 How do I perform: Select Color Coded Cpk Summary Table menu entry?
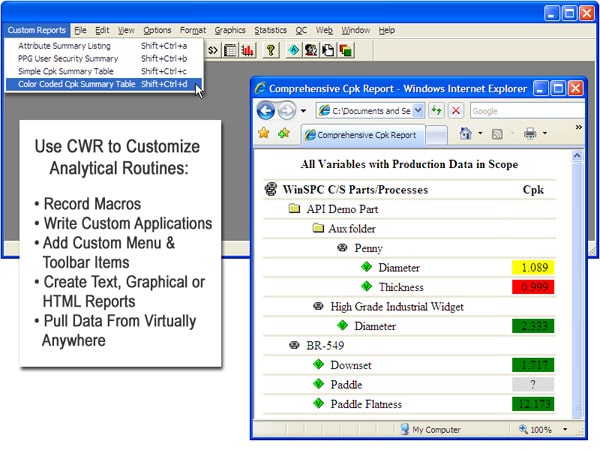[77, 84]
